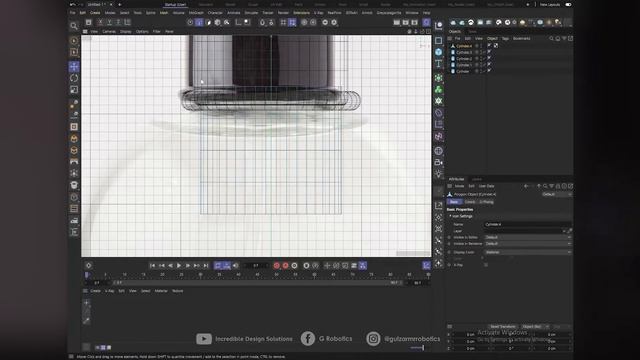
Task: Enable the X-Ray checkbox
Action: (486, 265)
